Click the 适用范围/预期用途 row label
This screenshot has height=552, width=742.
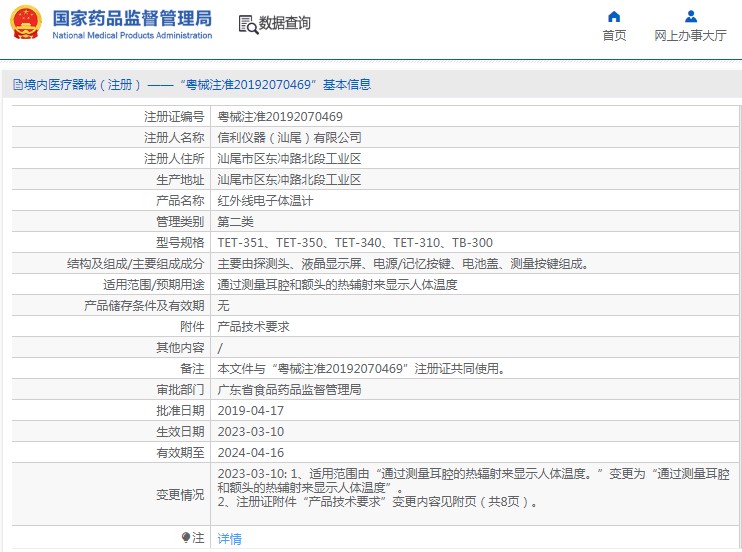pos(153,285)
